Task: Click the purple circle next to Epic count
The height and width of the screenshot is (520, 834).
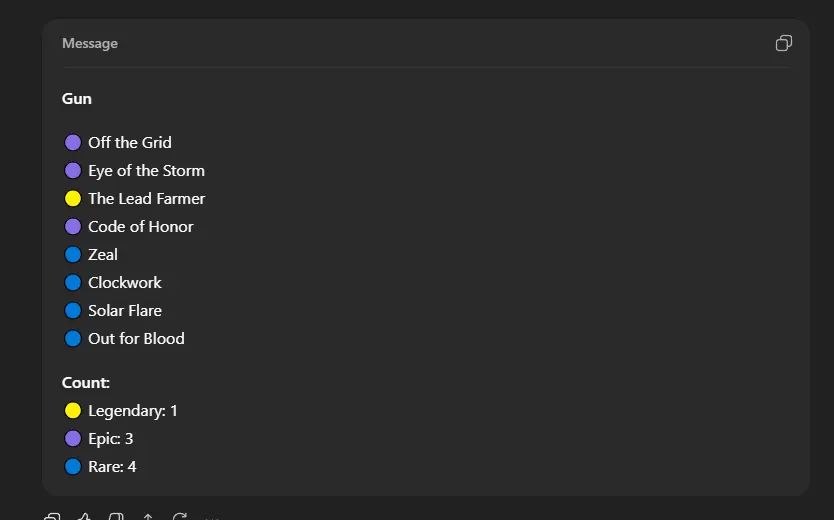Action: click(x=73, y=439)
